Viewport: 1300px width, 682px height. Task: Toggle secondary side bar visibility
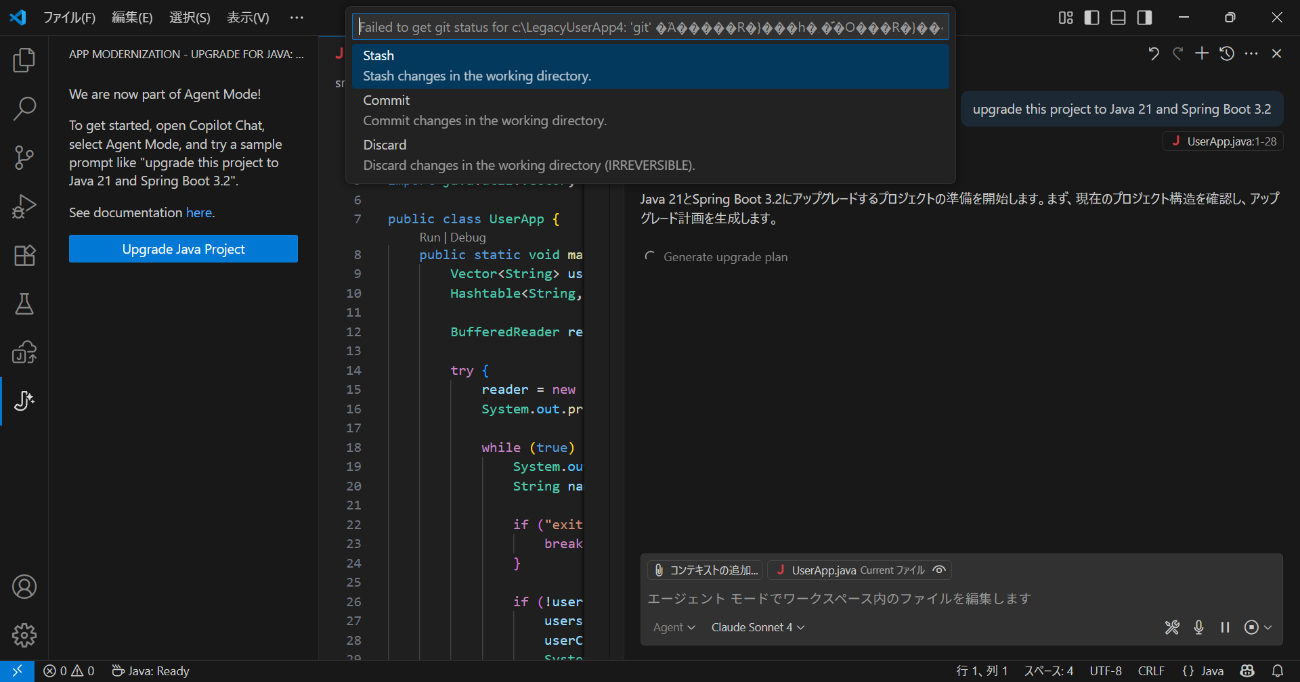[1144, 18]
